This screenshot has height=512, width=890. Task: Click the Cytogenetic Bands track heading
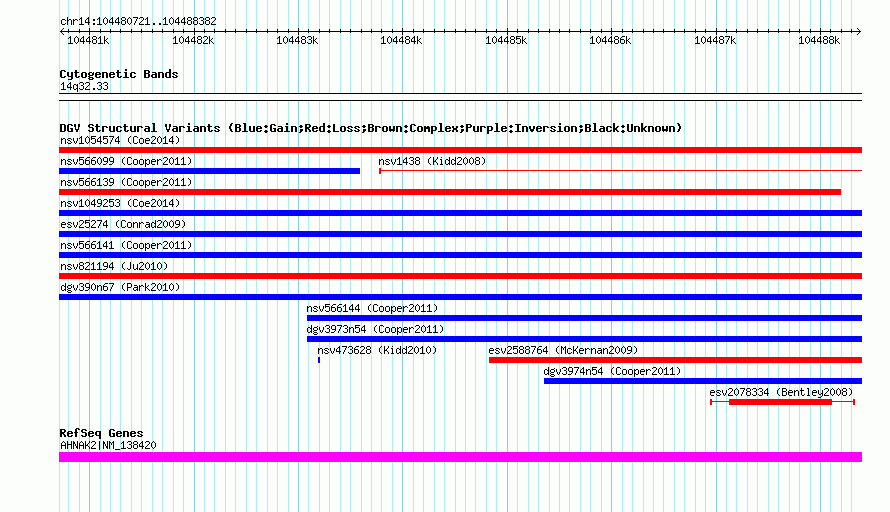(119, 74)
